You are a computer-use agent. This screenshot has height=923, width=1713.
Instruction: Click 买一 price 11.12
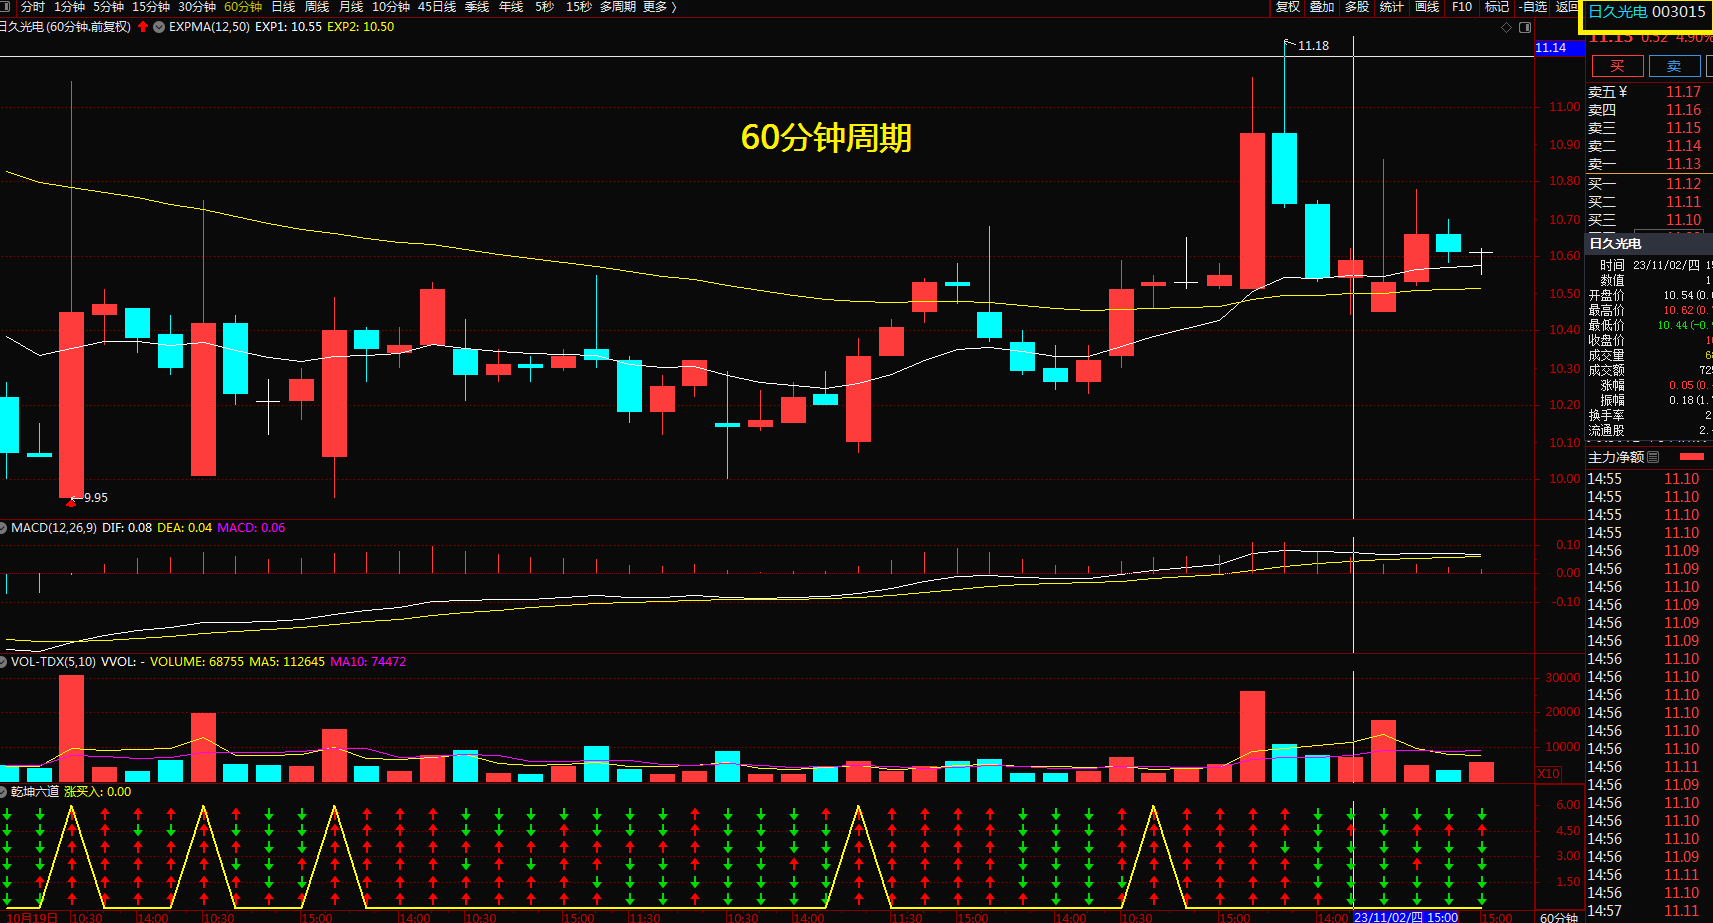point(1683,184)
